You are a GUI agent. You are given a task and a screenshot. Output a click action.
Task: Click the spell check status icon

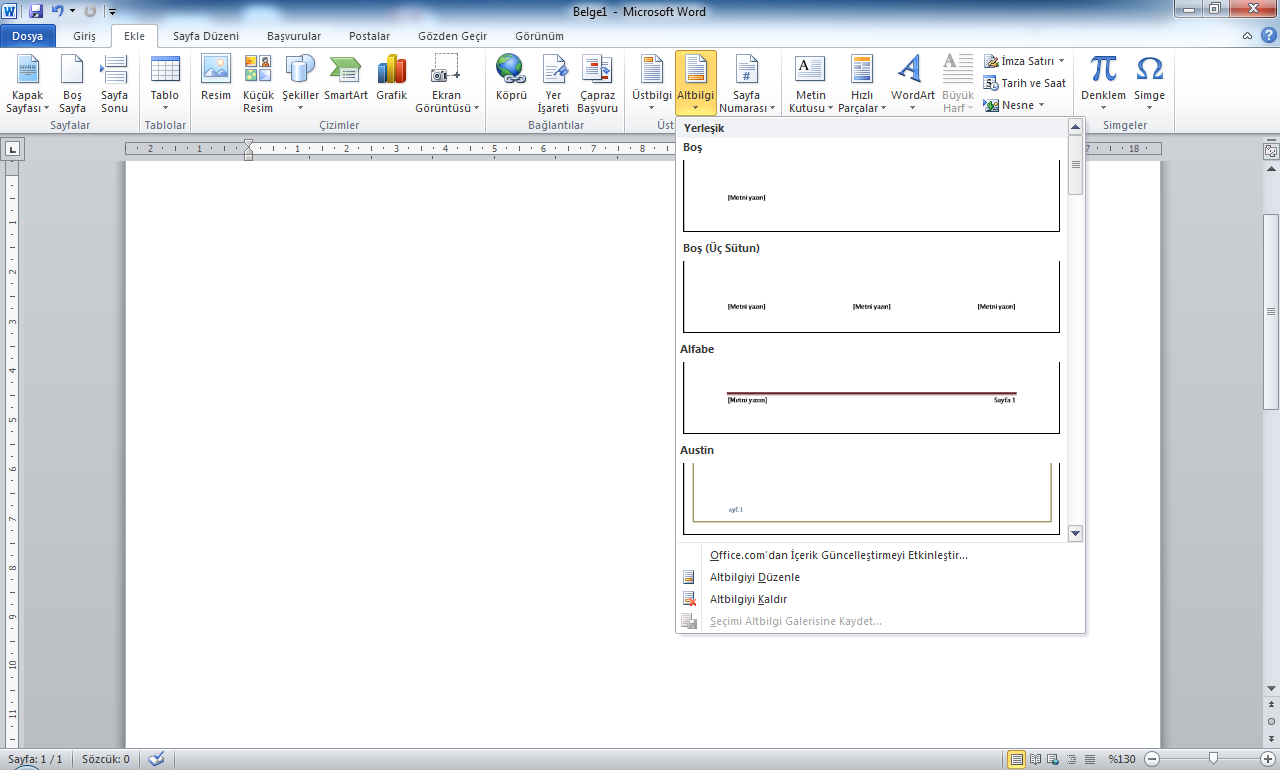tap(155, 759)
